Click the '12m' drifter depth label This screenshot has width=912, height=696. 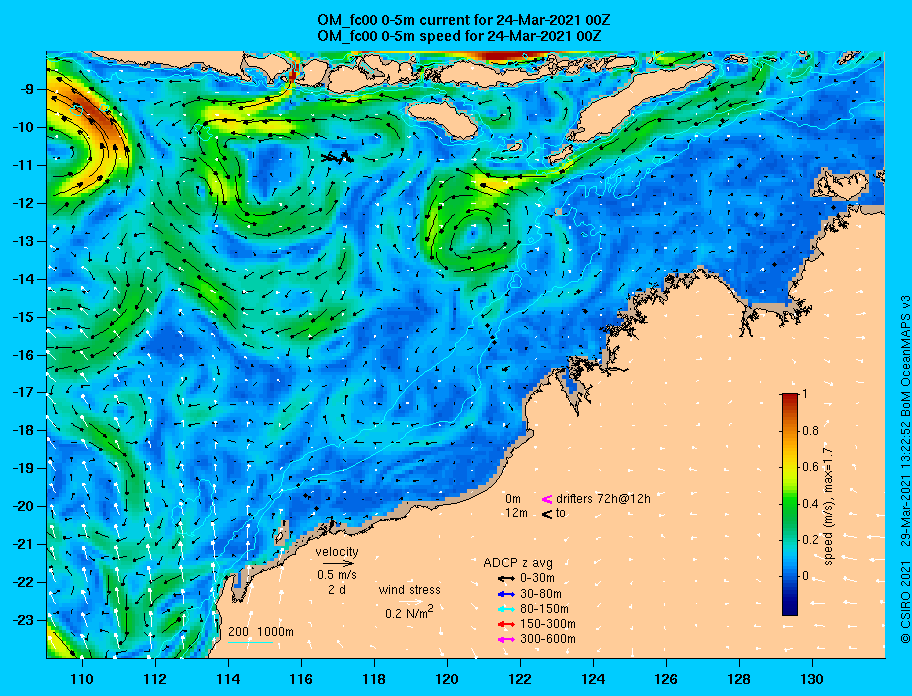(x=516, y=513)
